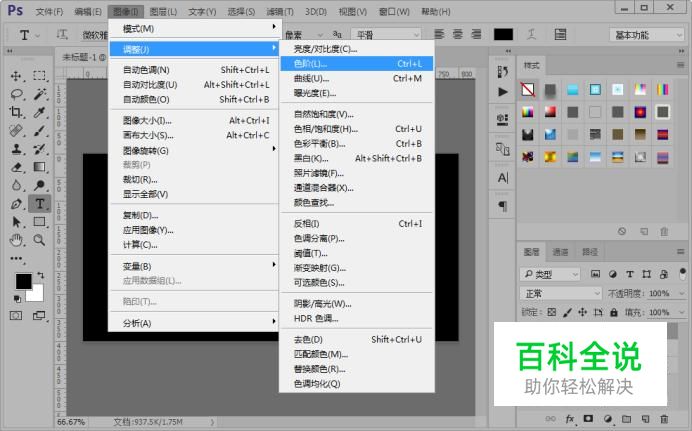
Task: Enable the type layer filter
Action: pyautogui.click(x=630, y=274)
